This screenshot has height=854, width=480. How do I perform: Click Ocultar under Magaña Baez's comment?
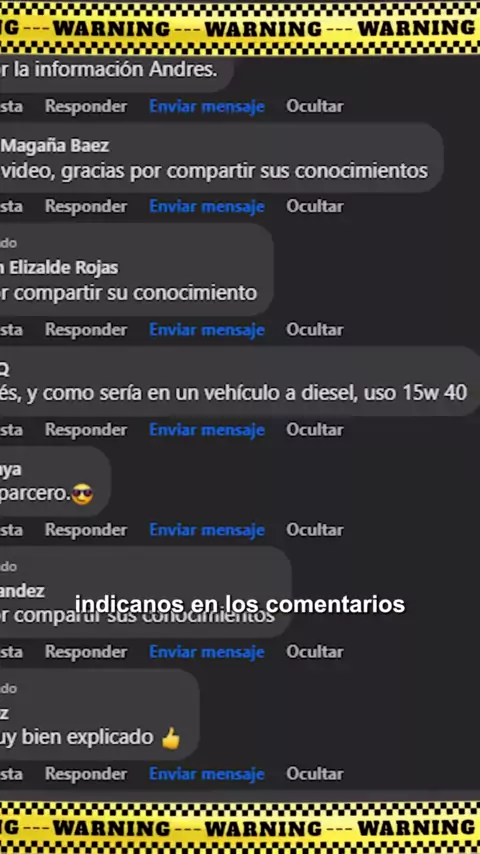tap(314, 206)
